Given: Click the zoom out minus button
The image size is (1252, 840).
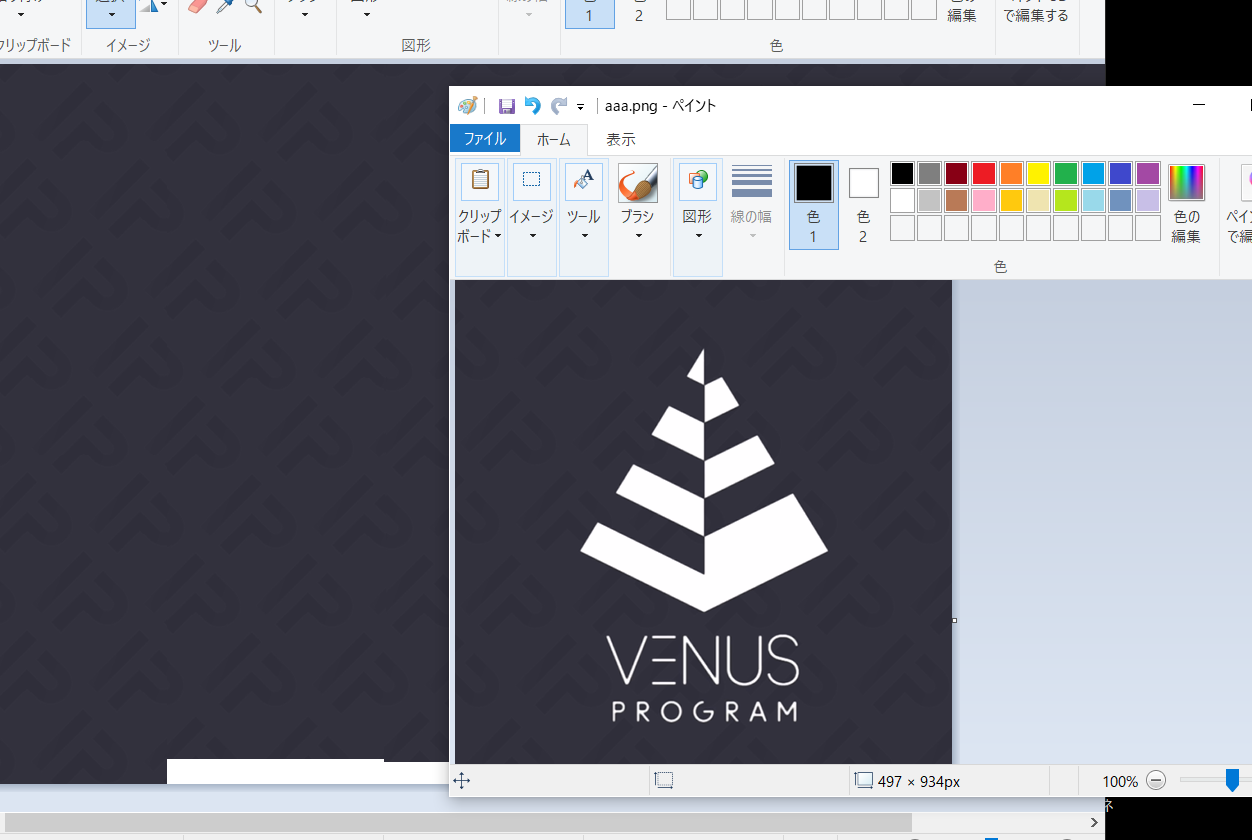Looking at the screenshot, I should point(1156,781).
